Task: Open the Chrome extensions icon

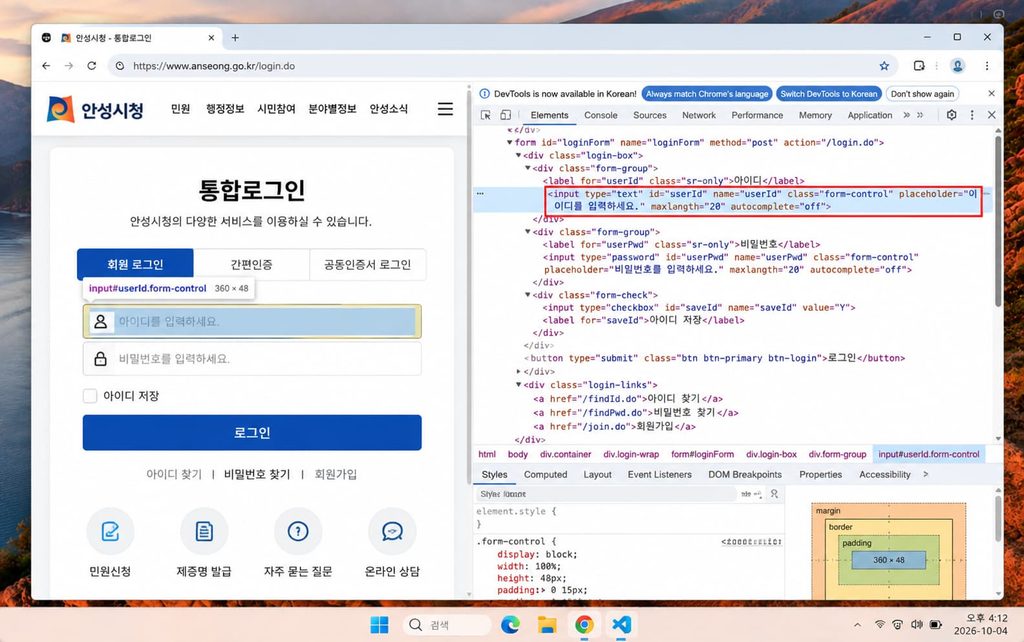Action: [919, 66]
